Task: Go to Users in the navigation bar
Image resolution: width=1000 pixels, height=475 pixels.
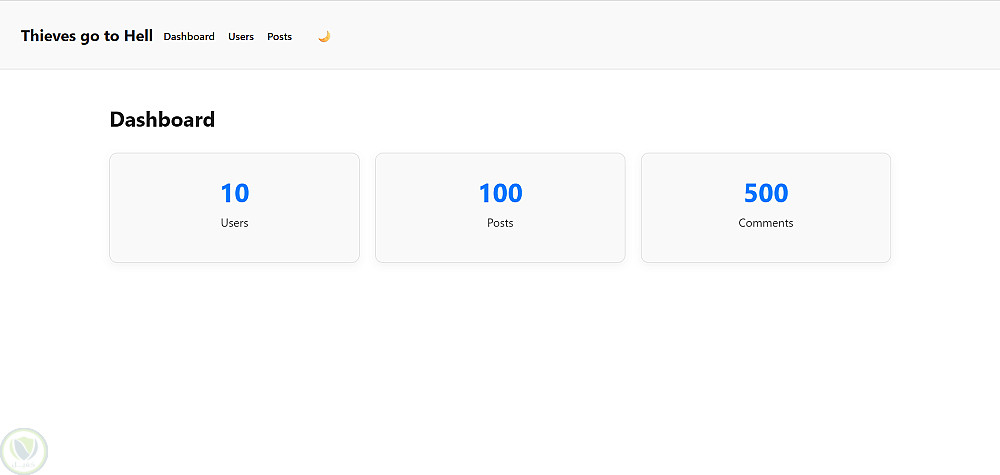Action: coord(241,36)
